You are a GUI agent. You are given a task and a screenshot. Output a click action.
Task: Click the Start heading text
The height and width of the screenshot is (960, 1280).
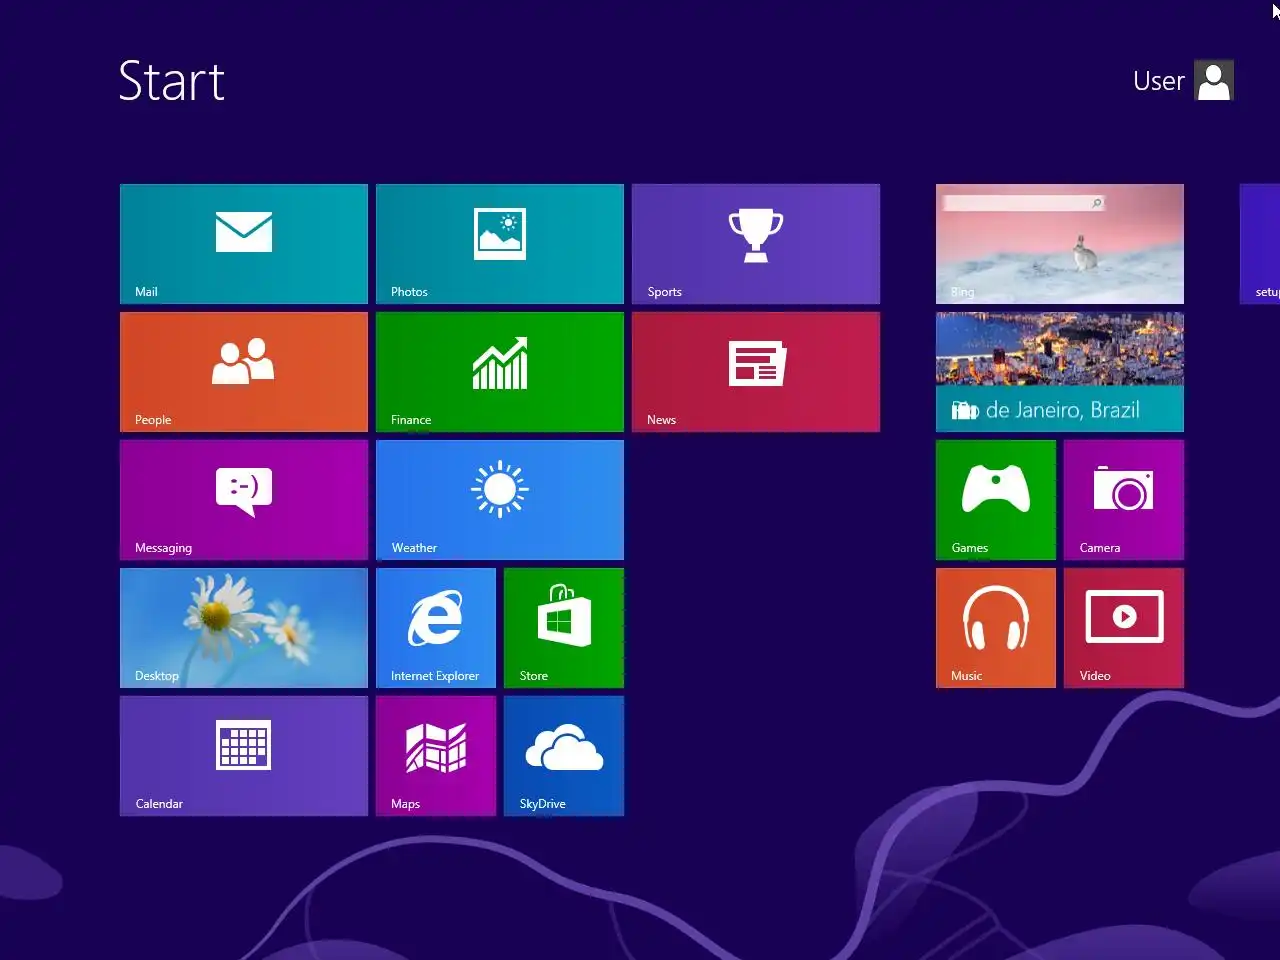point(172,81)
